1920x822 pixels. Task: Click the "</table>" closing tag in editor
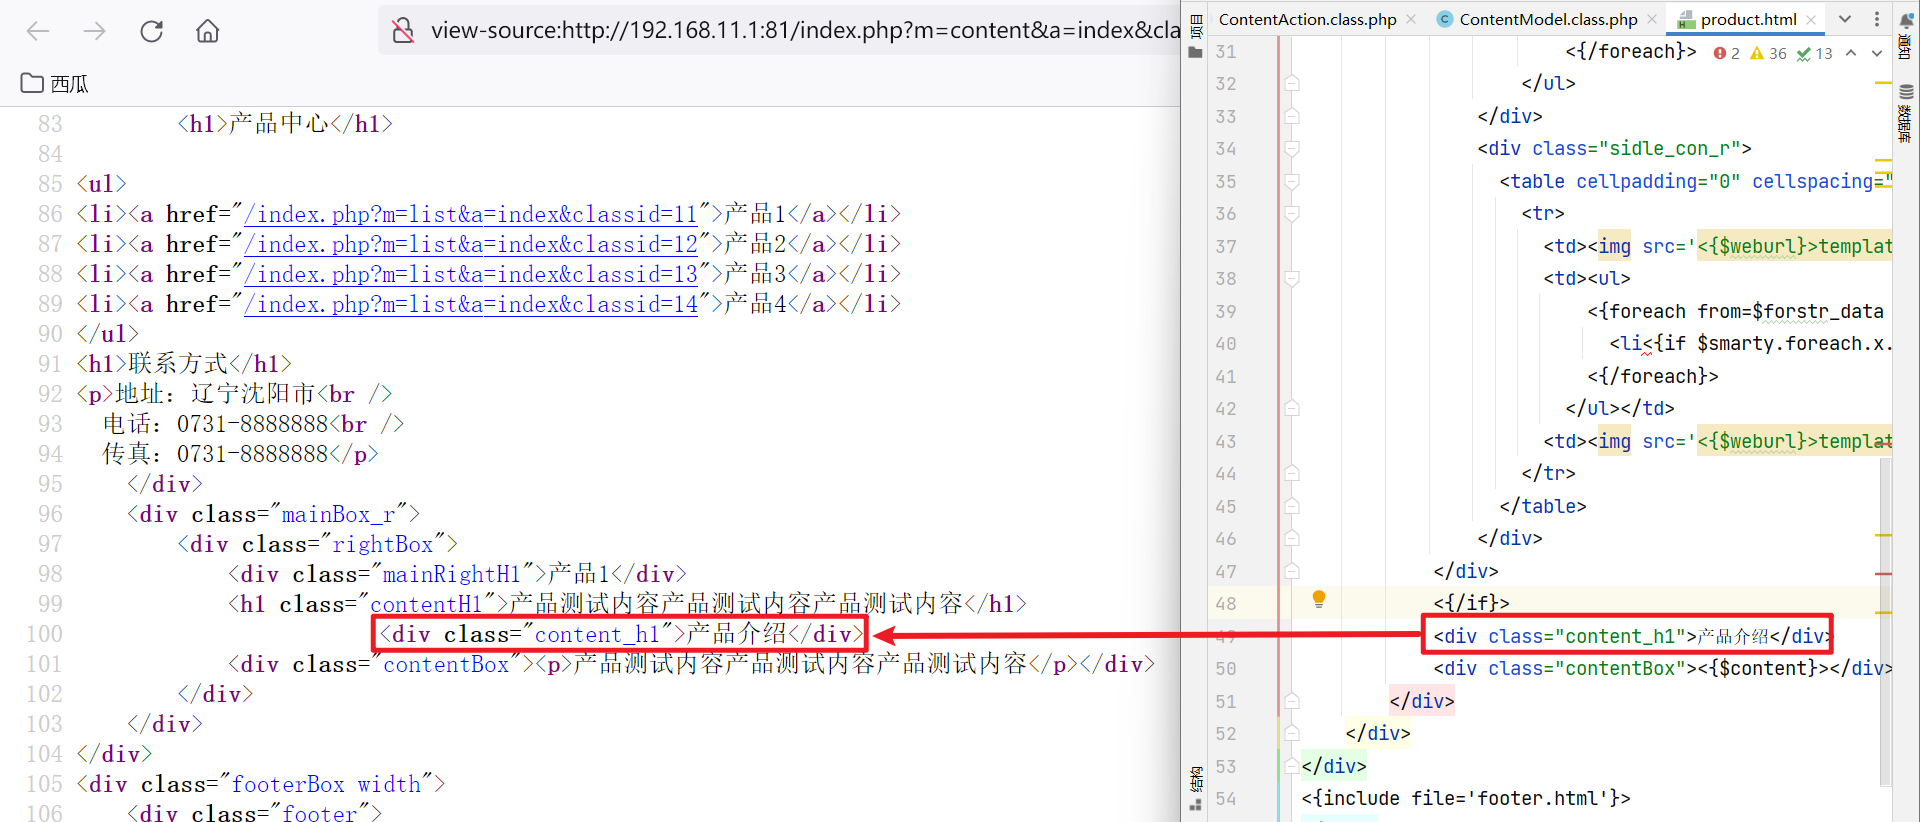(1543, 506)
